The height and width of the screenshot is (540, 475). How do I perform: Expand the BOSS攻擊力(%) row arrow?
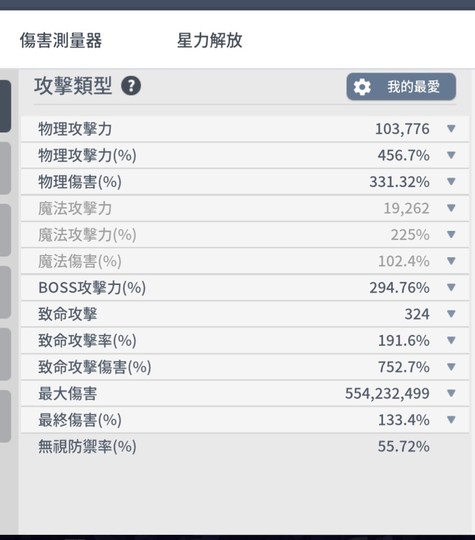click(451, 287)
